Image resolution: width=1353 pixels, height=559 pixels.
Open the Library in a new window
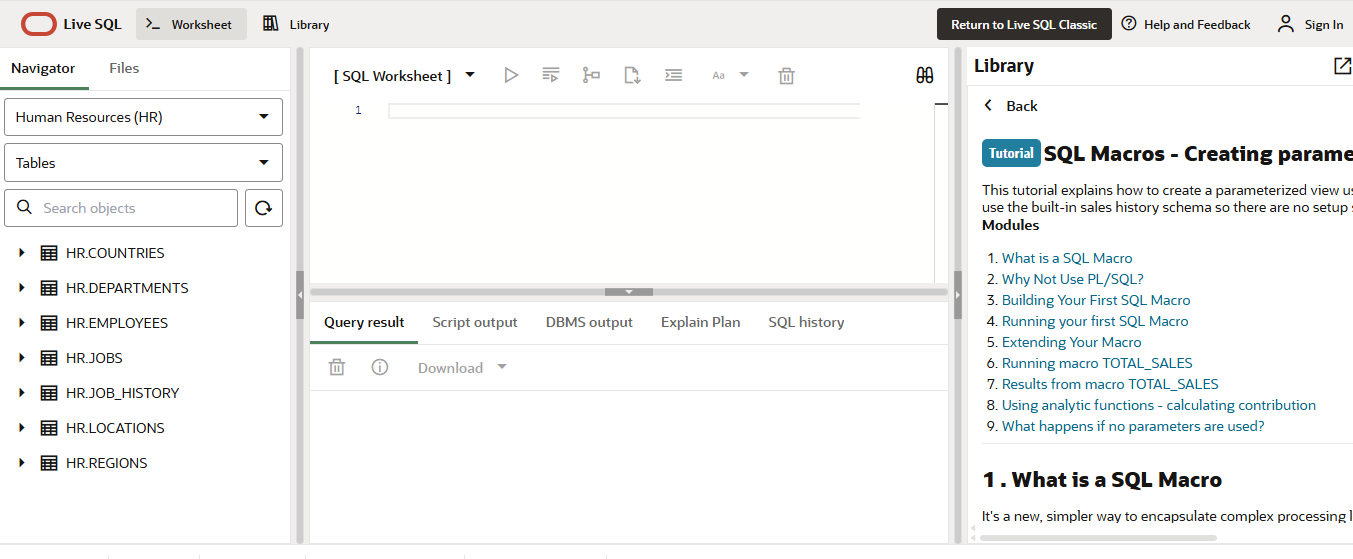point(1342,66)
